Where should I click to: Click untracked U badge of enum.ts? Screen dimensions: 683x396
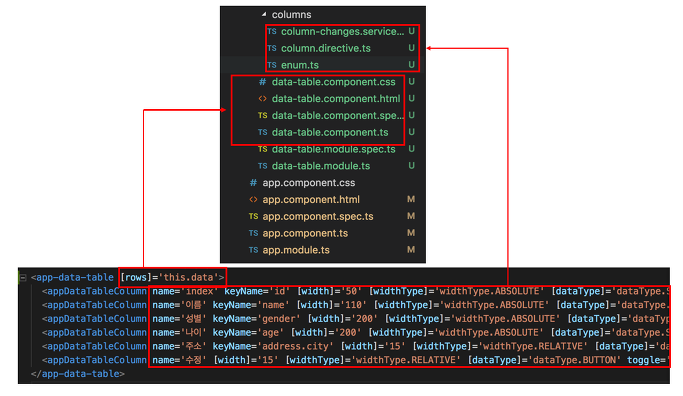411,65
